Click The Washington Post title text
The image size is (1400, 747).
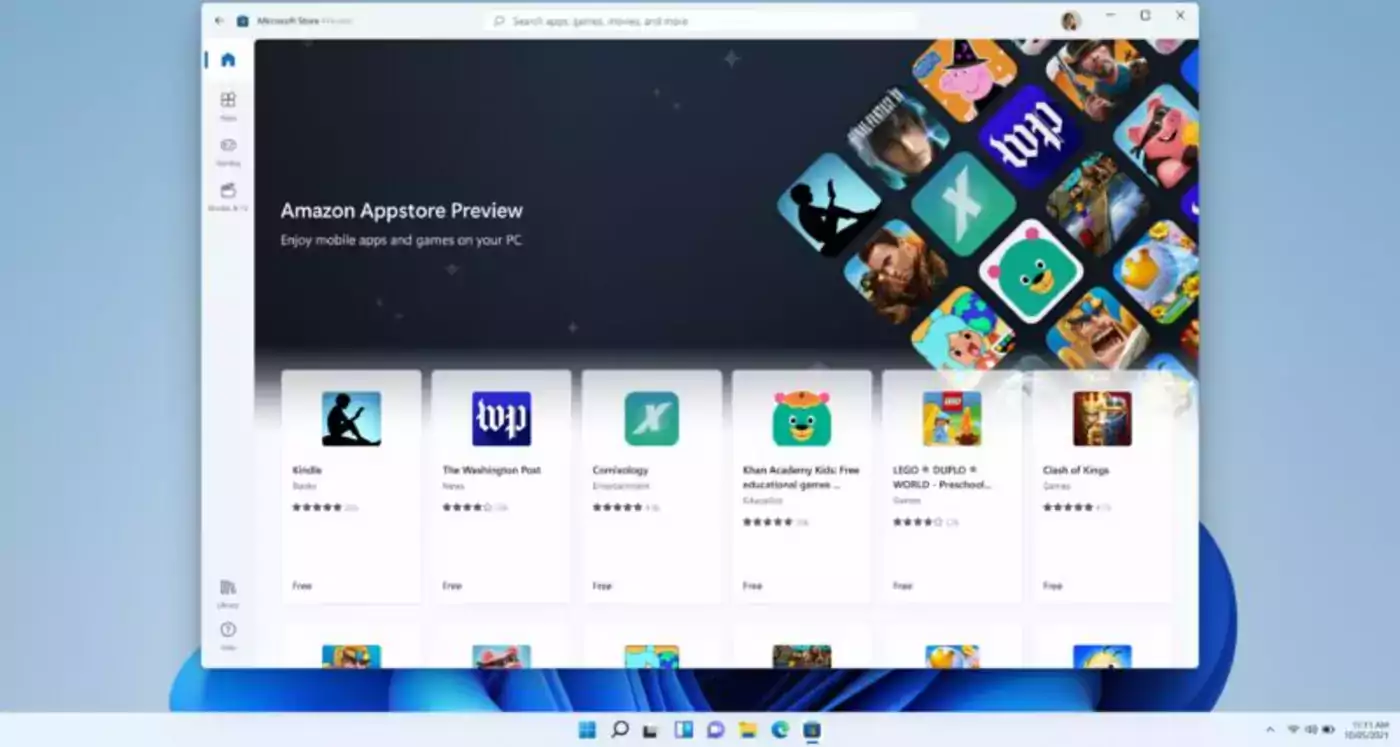click(492, 470)
